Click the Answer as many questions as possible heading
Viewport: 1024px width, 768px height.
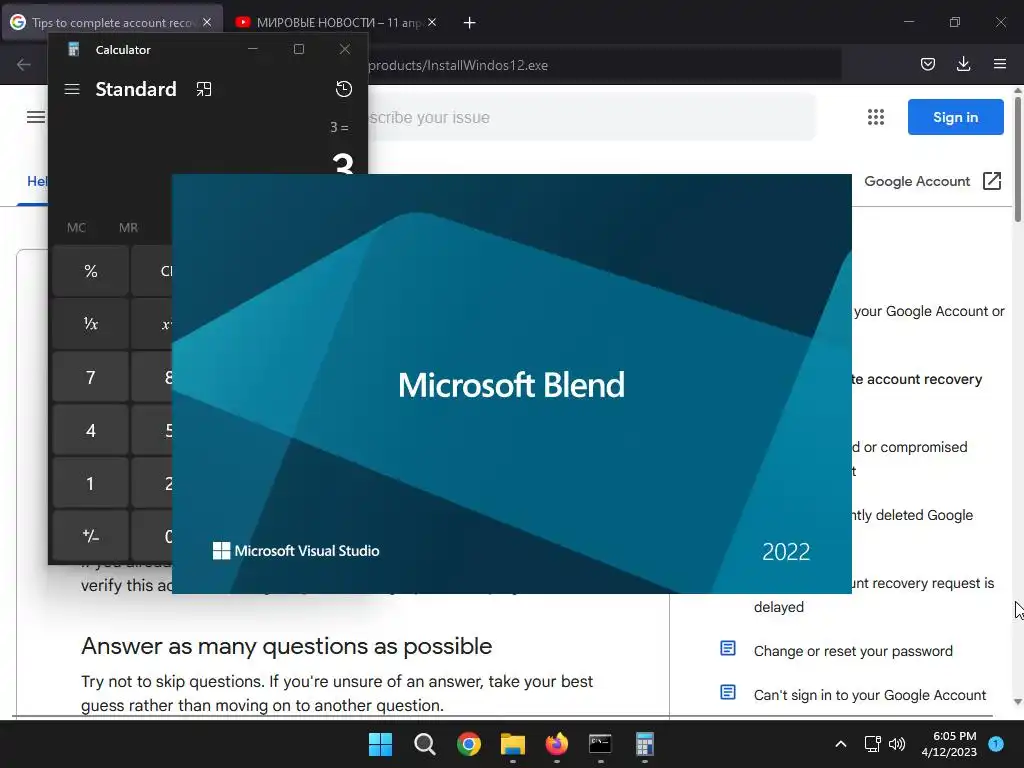(x=286, y=646)
